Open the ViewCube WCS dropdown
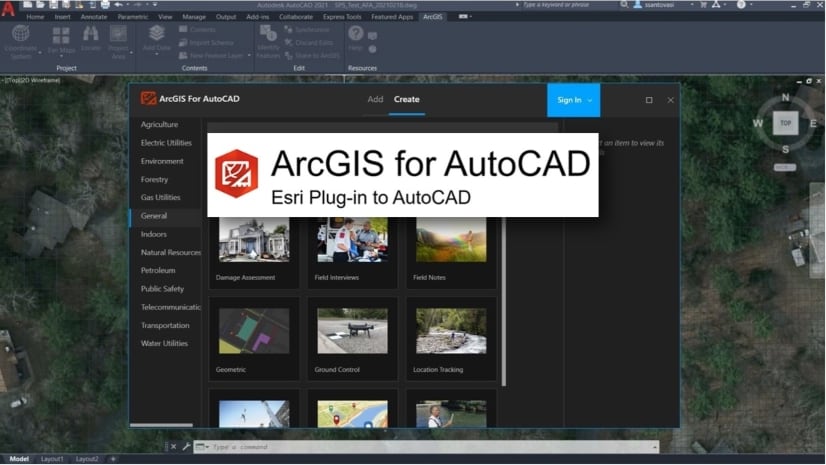 (785, 167)
